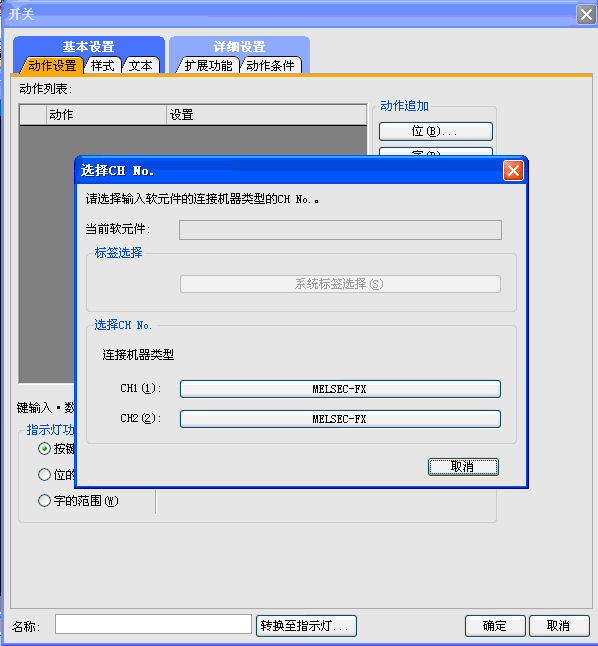Screen dimensions: 598x646
Task: Click 转换至指示灯... button
Action: click(x=306, y=626)
